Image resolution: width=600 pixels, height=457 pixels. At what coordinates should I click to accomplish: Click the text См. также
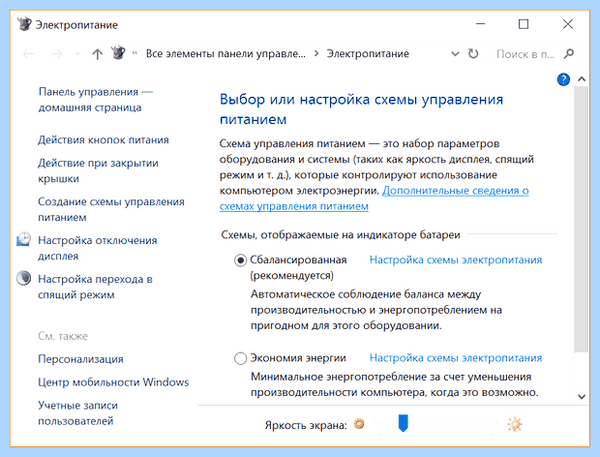pos(63,336)
